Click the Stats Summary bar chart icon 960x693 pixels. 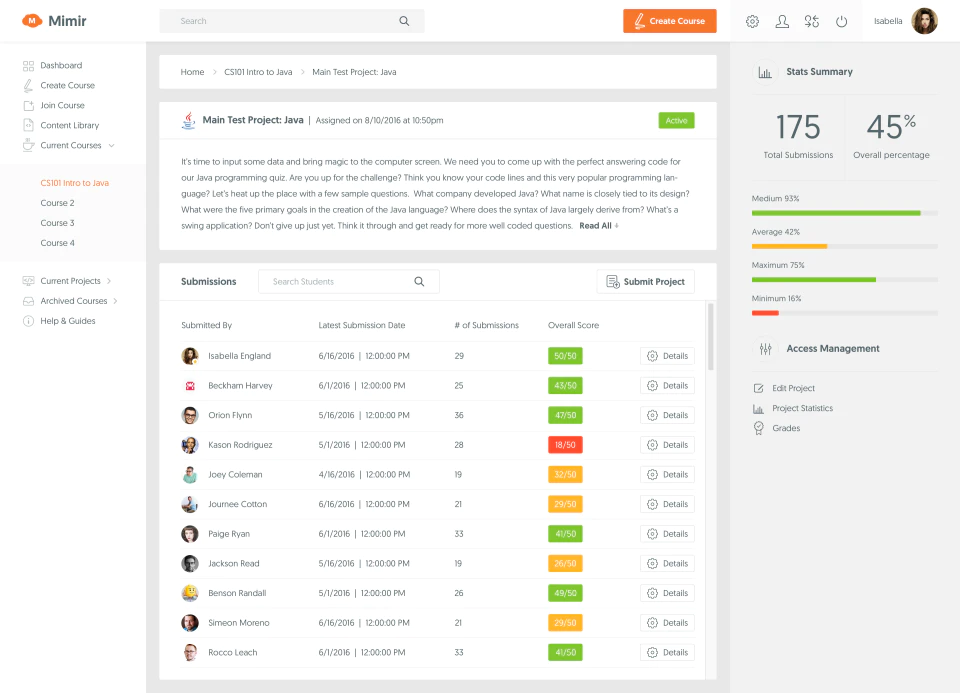[x=765, y=72]
